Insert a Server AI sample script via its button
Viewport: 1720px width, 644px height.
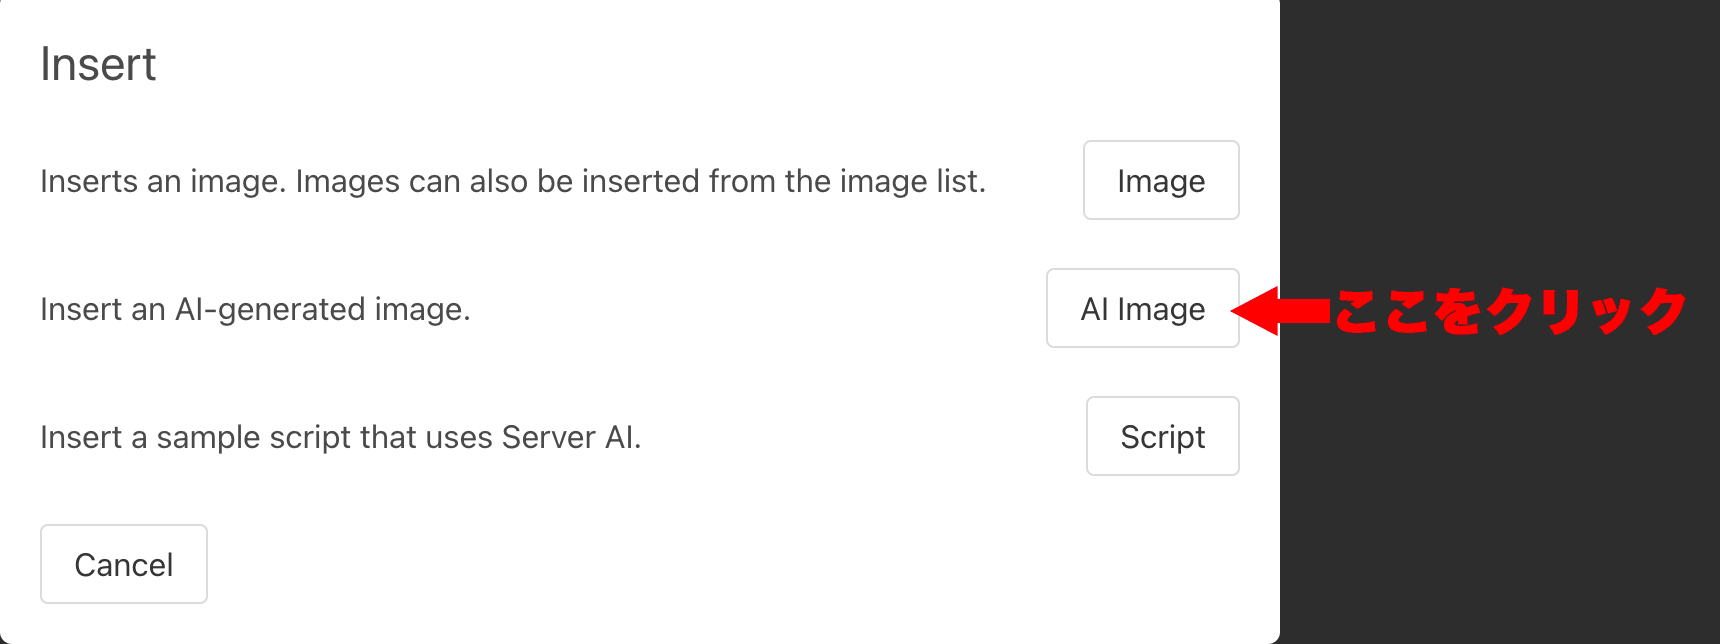pos(1162,436)
